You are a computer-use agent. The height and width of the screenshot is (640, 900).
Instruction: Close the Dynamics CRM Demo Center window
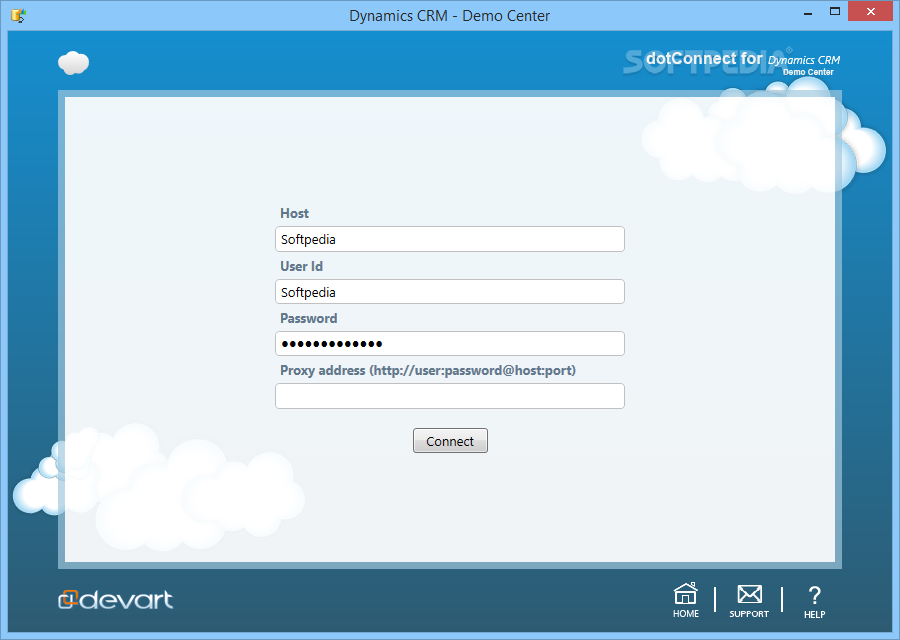point(870,12)
